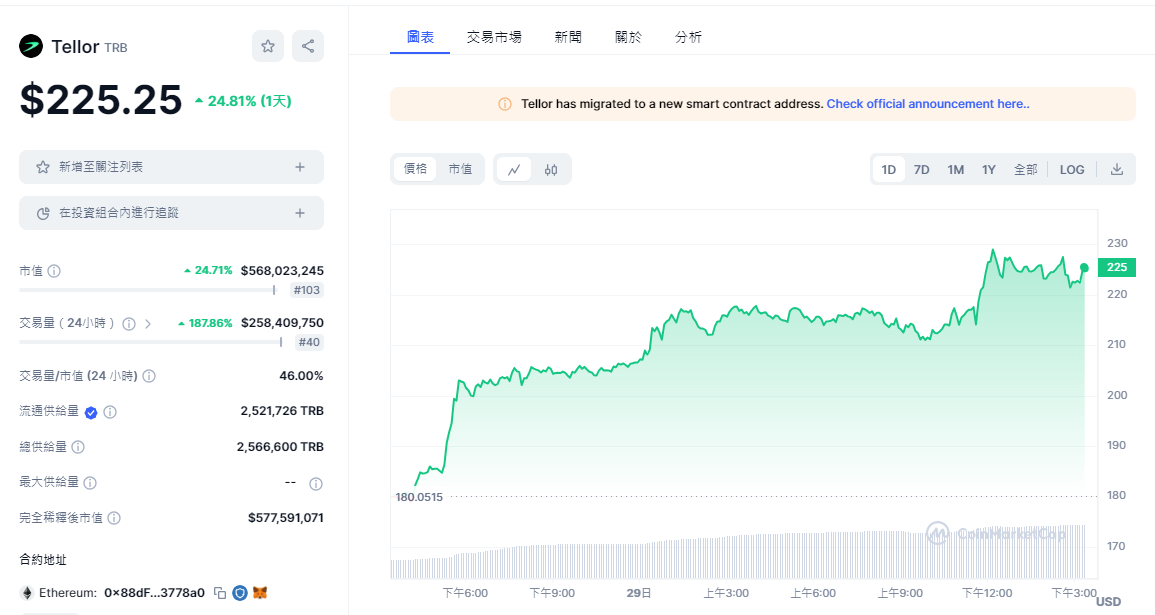Select the 分析 tab

point(688,37)
